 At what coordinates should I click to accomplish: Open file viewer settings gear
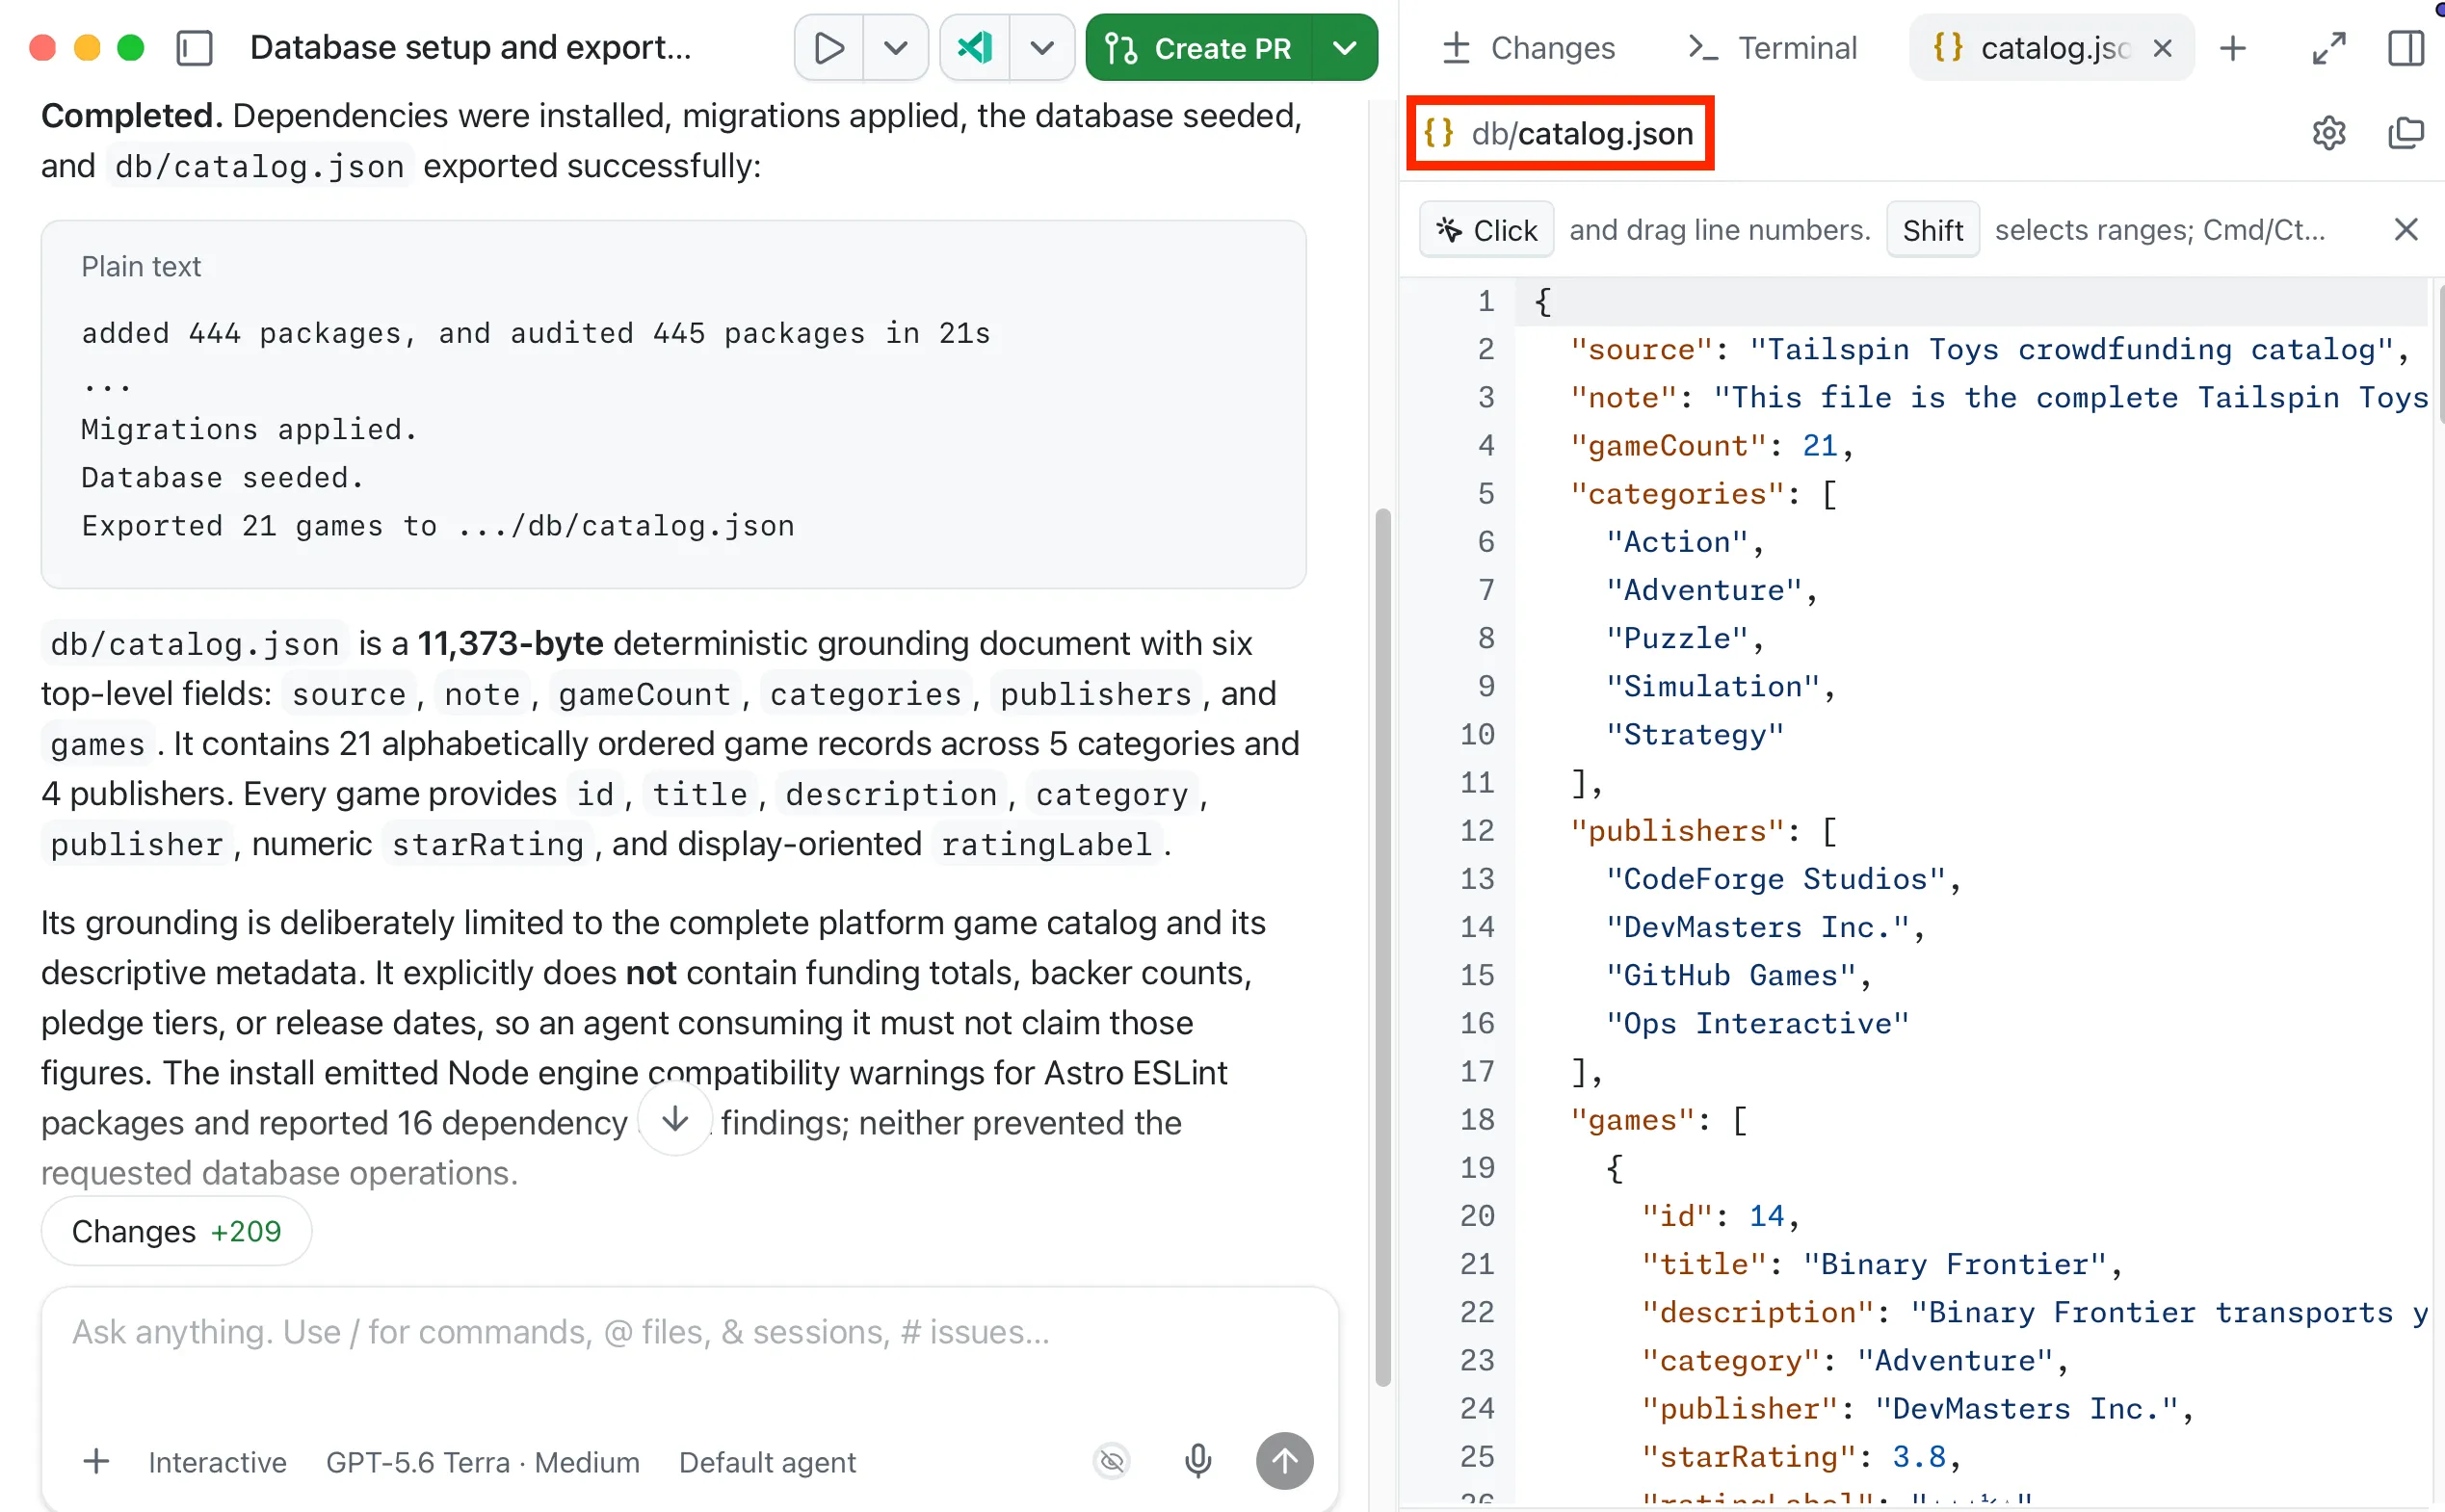(x=2329, y=133)
